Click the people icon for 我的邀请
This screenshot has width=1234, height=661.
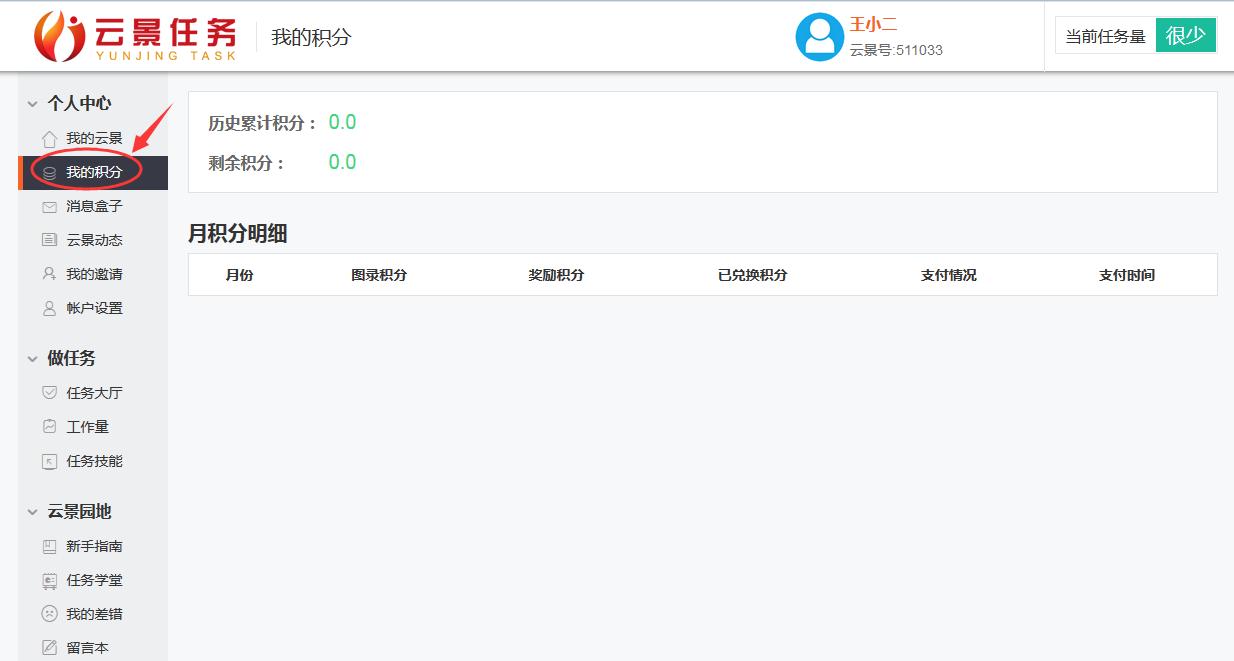pyautogui.click(x=47, y=274)
